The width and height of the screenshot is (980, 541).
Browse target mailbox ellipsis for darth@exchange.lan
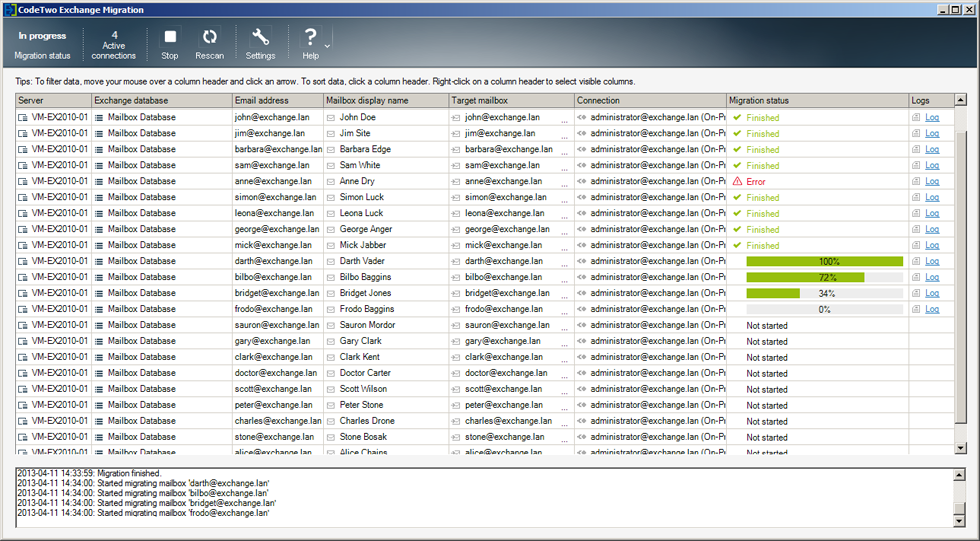tap(564, 264)
